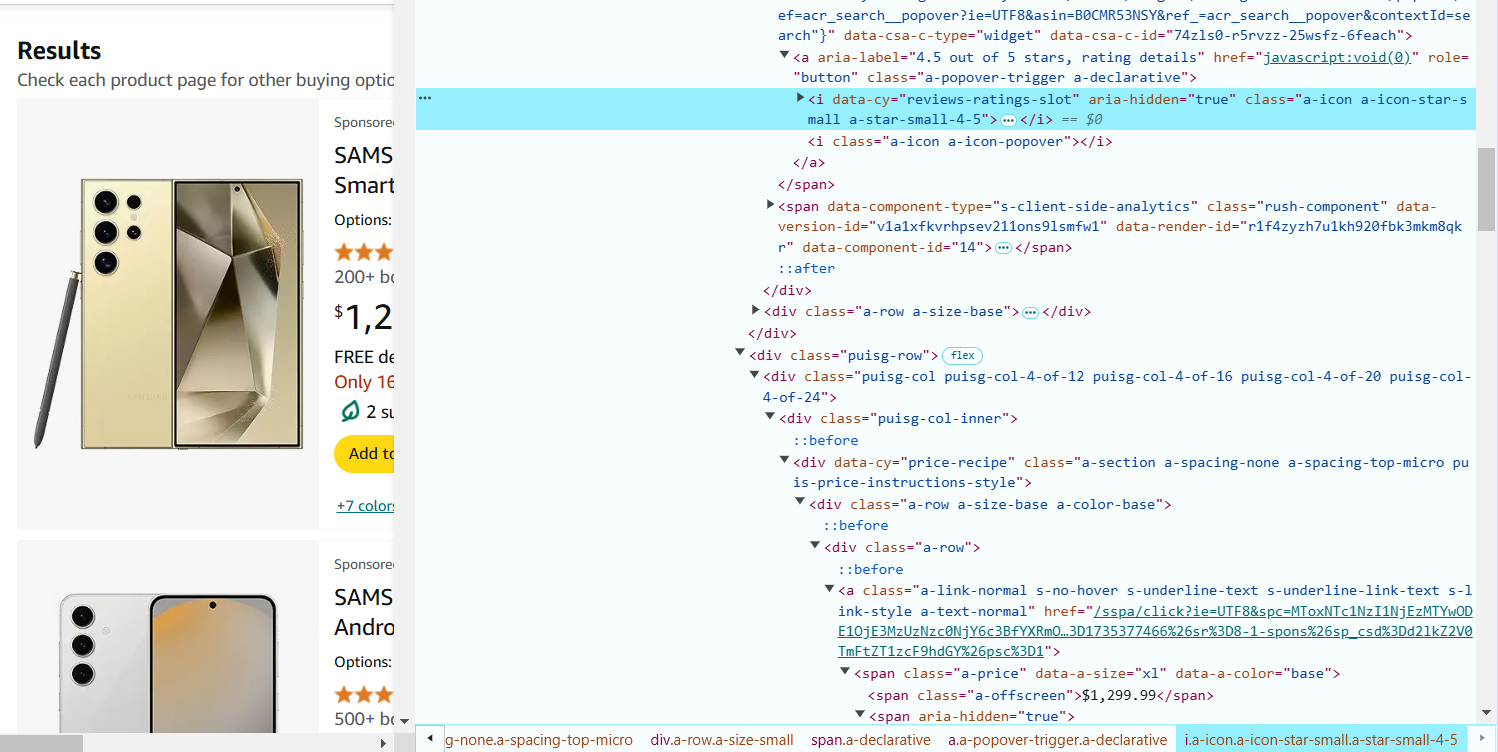The height and width of the screenshot is (752, 1498).
Task: Select breadcrumb div.a-row.a-size-small
Action: pyautogui.click(x=722, y=740)
